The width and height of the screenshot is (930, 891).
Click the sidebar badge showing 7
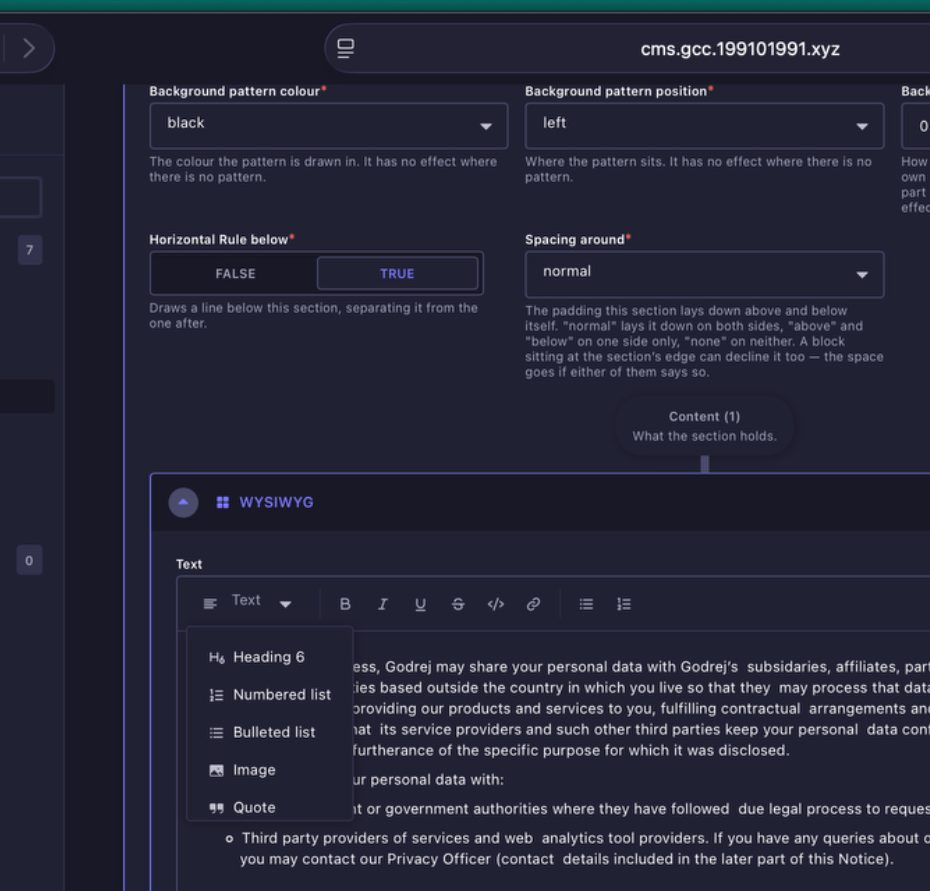30,250
